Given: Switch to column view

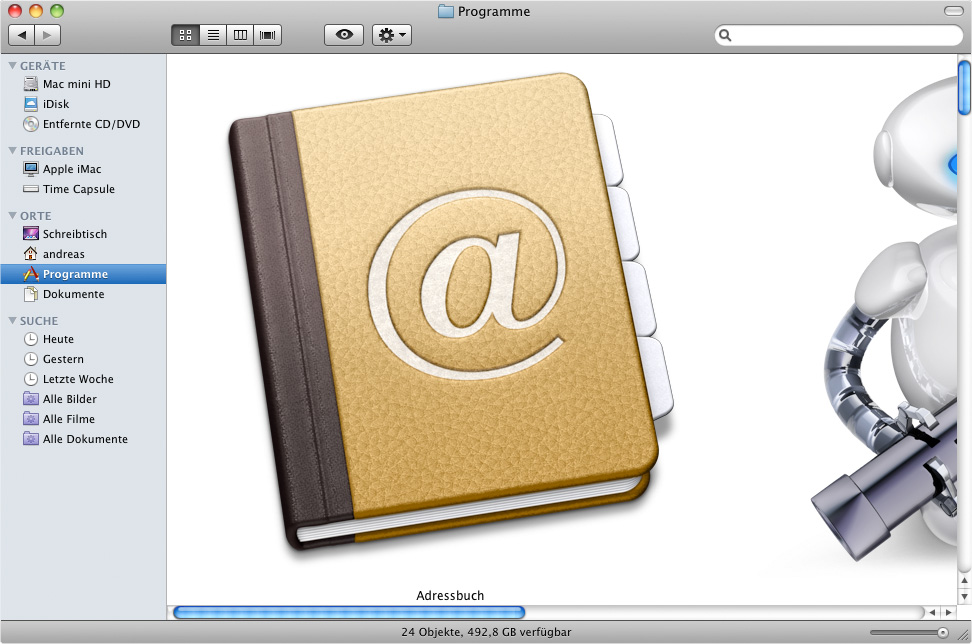Looking at the screenshot, I should [240, 35].
